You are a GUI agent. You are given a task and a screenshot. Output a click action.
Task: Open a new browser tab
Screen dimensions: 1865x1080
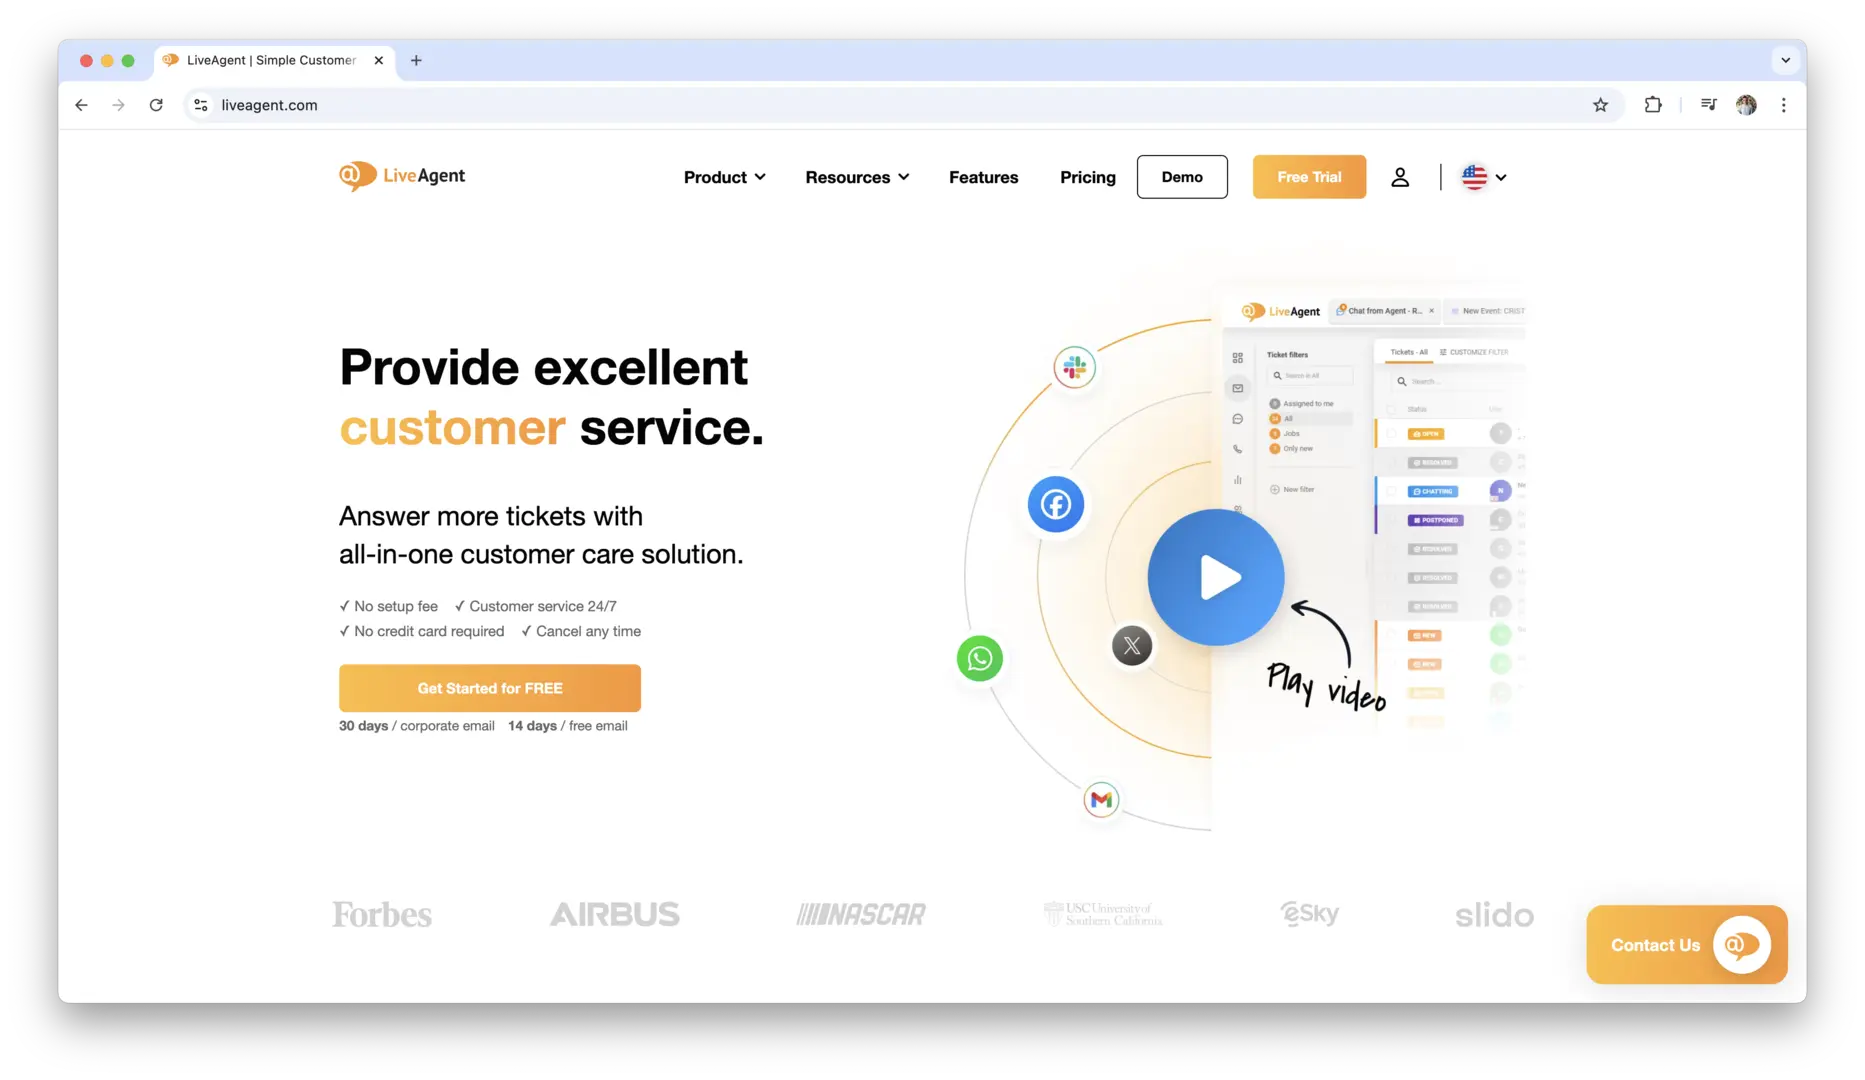416,60
